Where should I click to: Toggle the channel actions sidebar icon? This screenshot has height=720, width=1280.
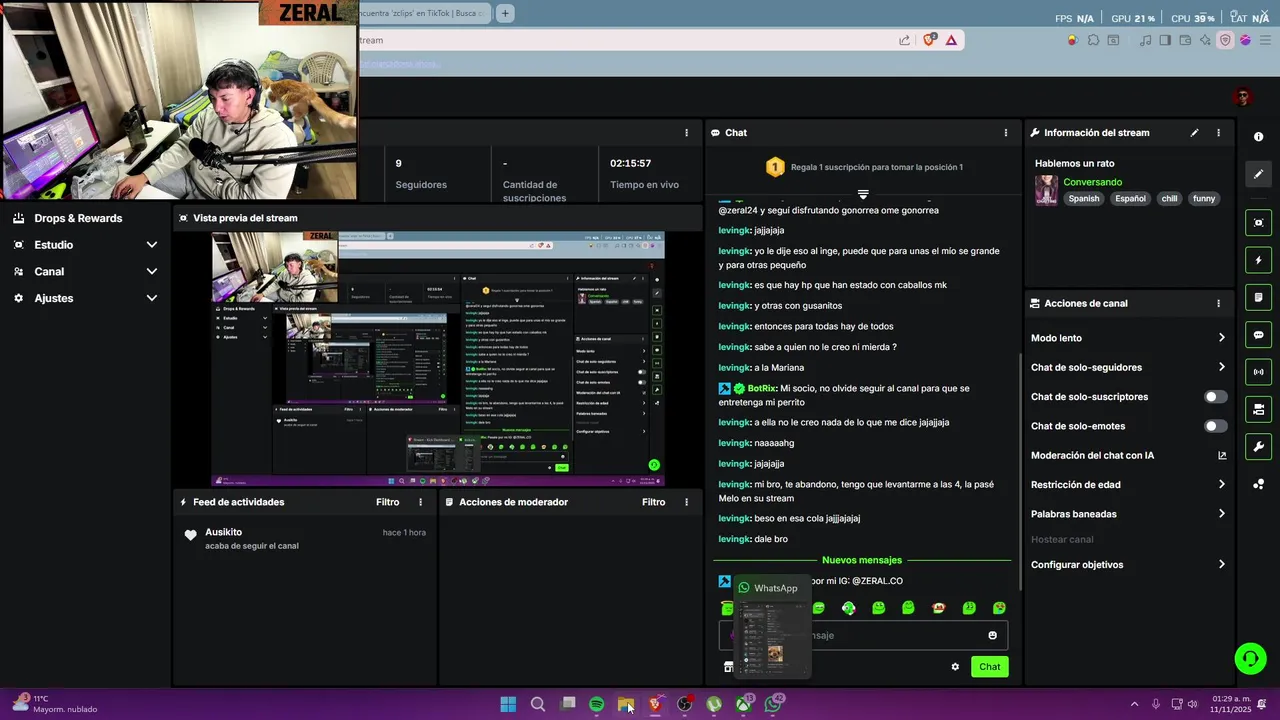pos(1258,409)
